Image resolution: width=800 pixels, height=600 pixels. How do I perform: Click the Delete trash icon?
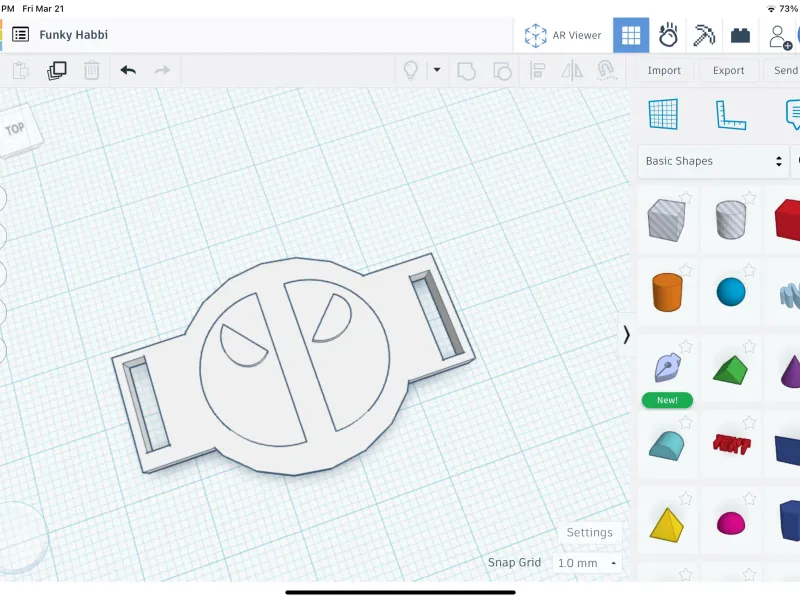click(x=92, y=70)
